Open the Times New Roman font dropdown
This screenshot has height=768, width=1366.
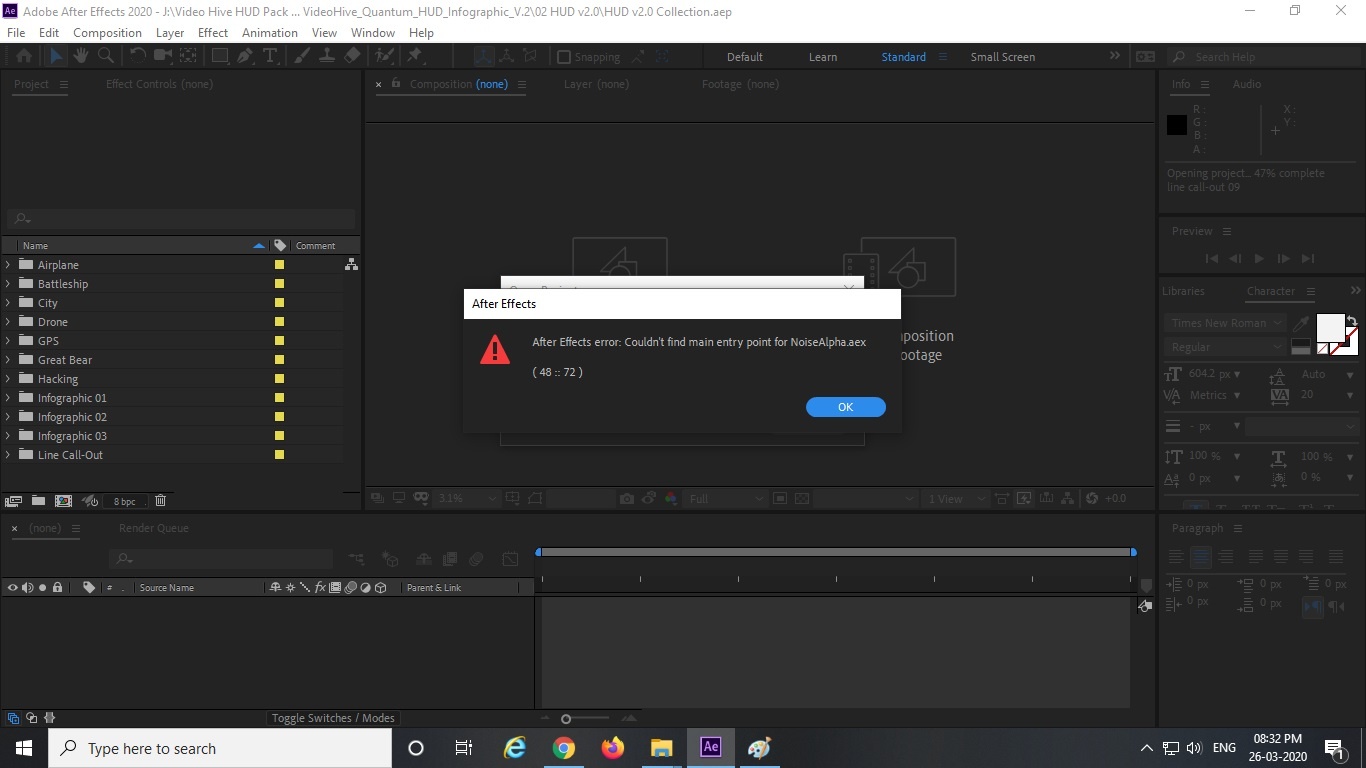coord(1224,323)
